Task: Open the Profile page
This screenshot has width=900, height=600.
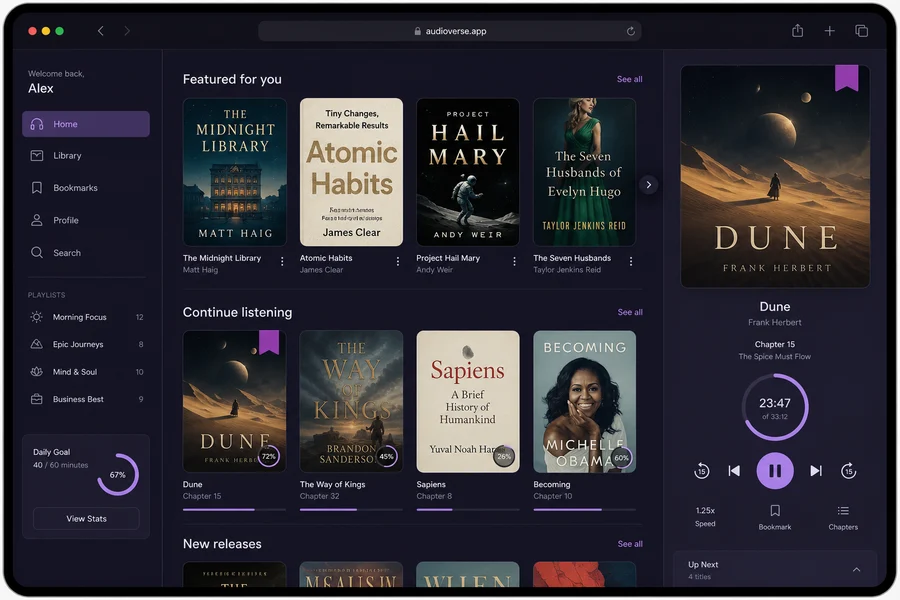Action: pos(86,220)
